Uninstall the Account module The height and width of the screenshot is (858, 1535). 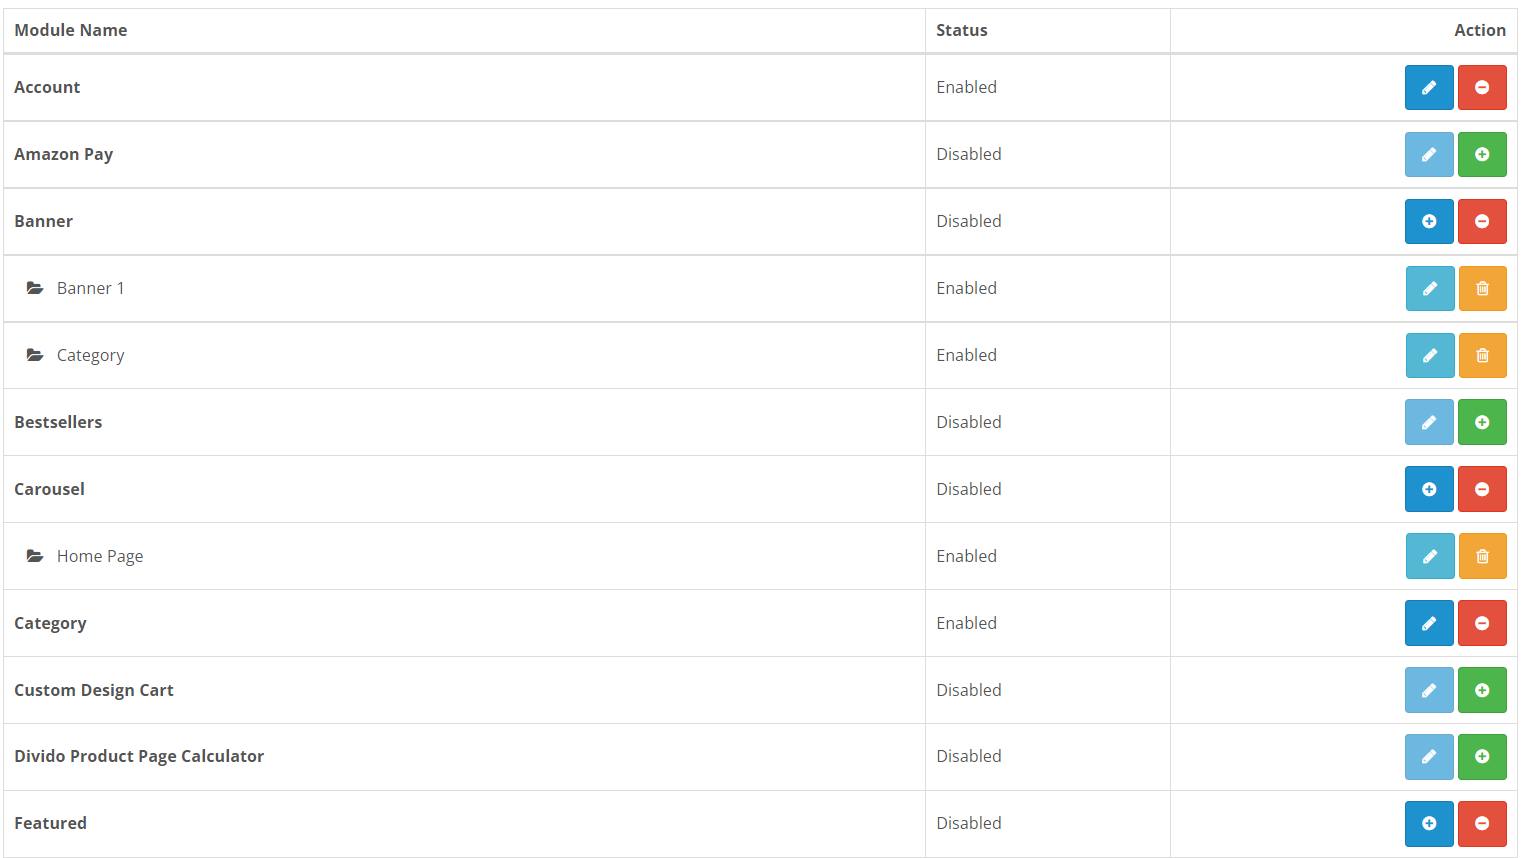(1482, 87)
